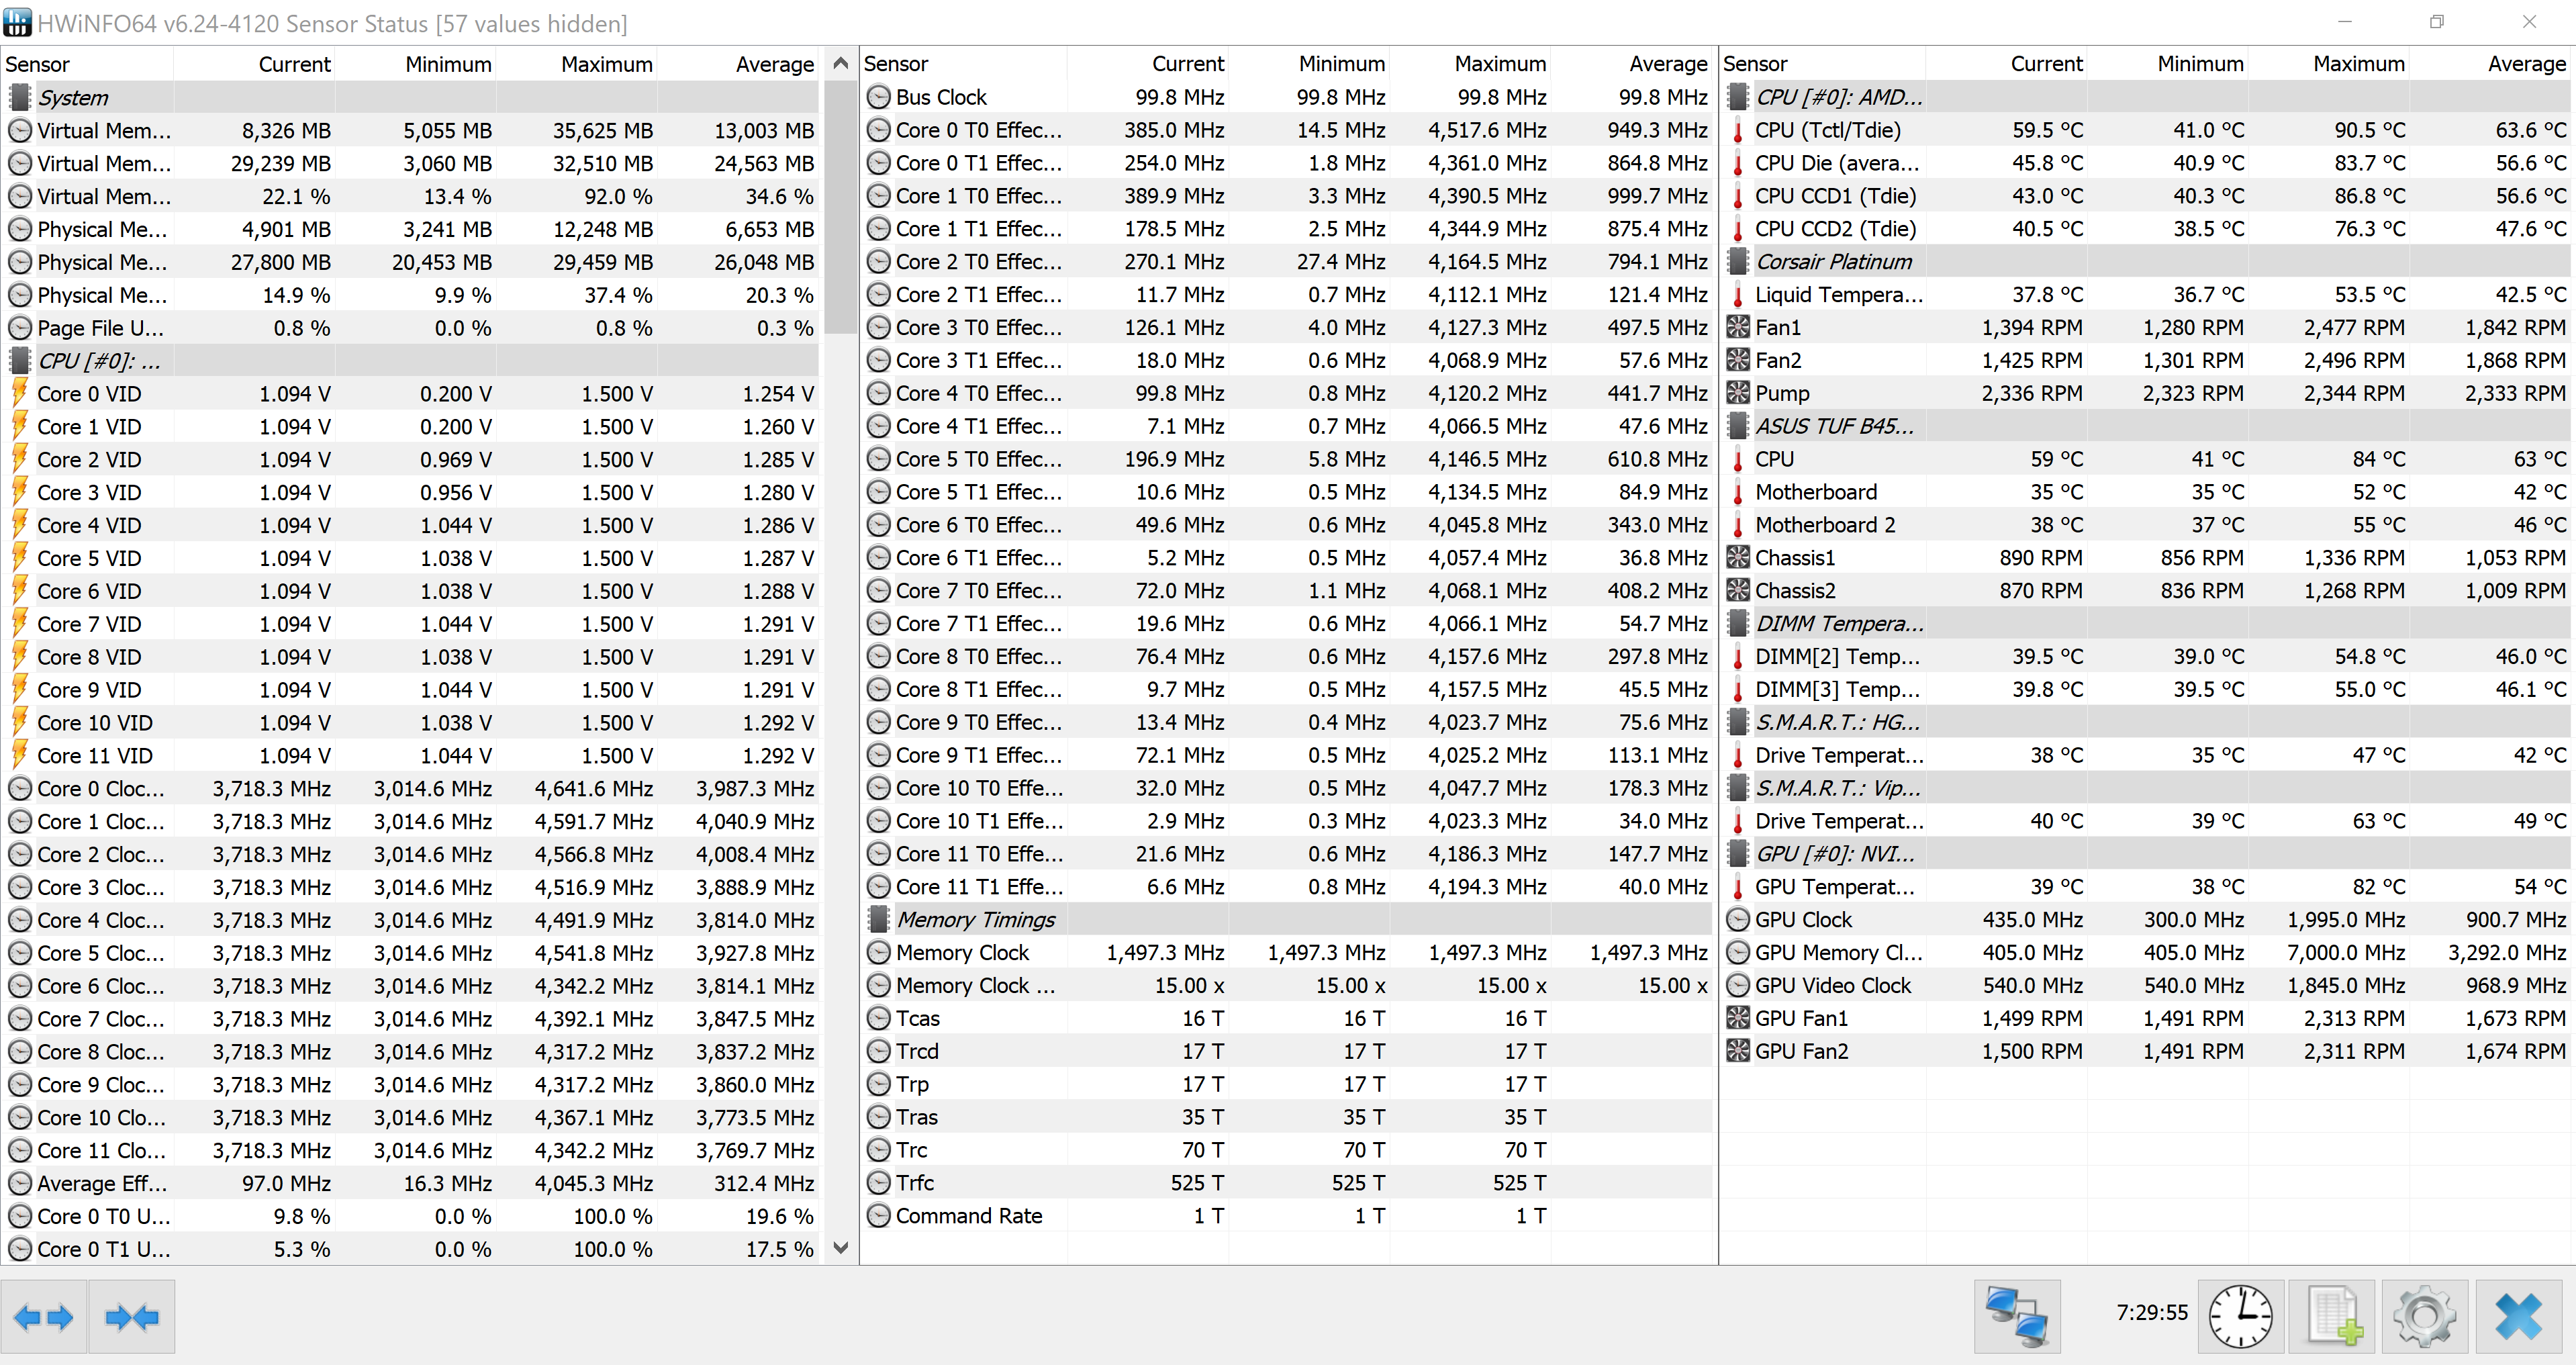Select the GPU Temperature thermometer row
Image resolution: width=2576 pixels, height=1365 pixels.
(1834, 886)
